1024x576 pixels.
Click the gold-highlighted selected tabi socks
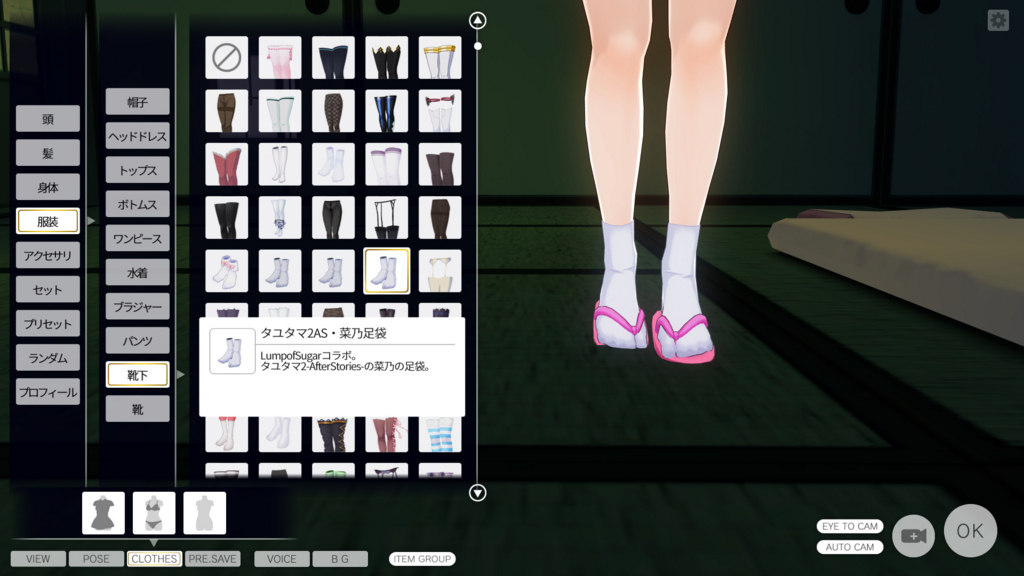click(387, 271)
